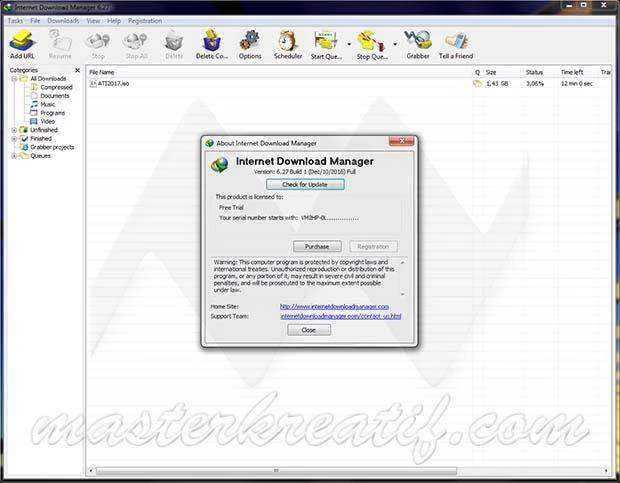The image size is (620, 483).
Task: Open the Downloads menu
Action: click(63, 21)
